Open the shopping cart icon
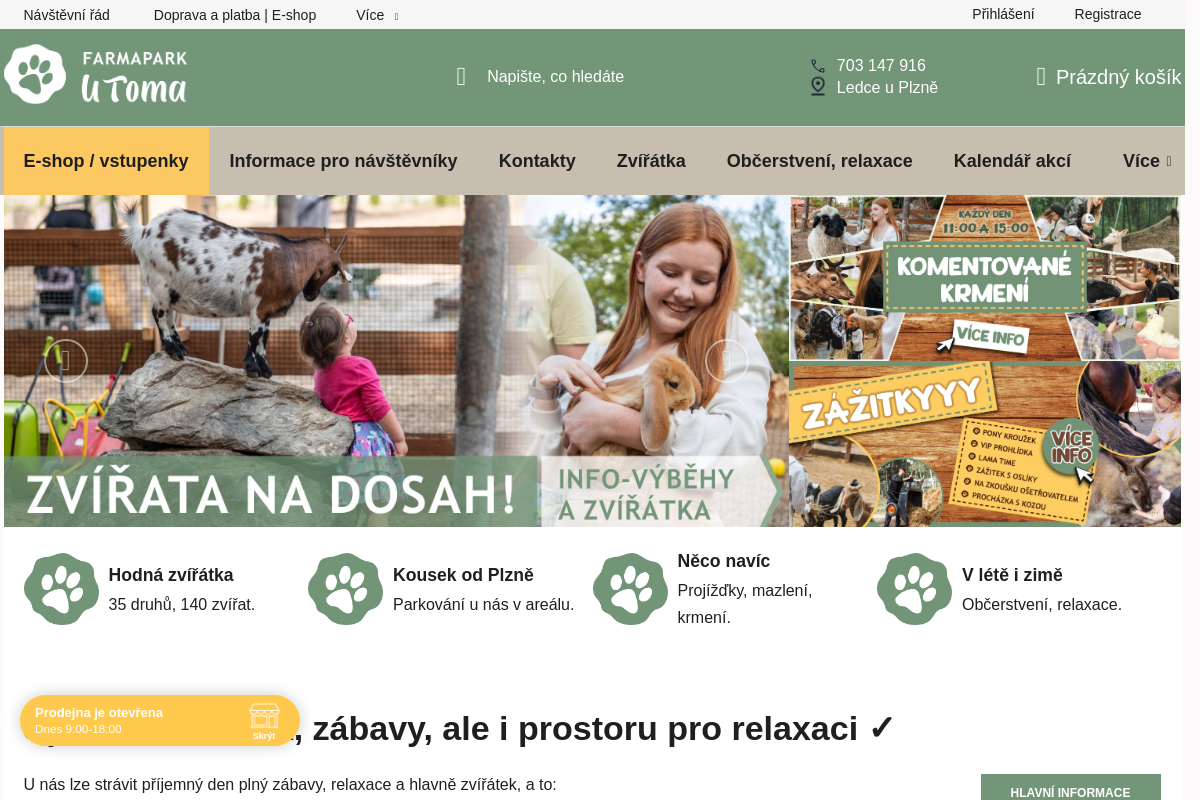Image resolution: width=1200 pixels, height=800 pixels. [1041, 77]
